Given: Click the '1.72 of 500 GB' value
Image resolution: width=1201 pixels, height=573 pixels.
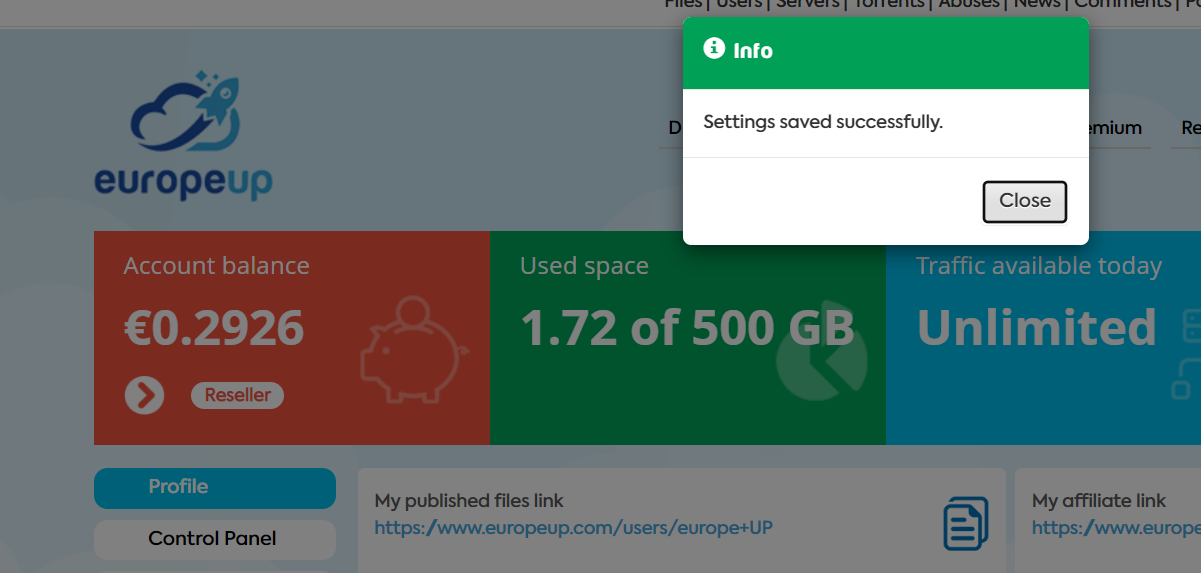Looking at the screenshot, I should (688, 327).
